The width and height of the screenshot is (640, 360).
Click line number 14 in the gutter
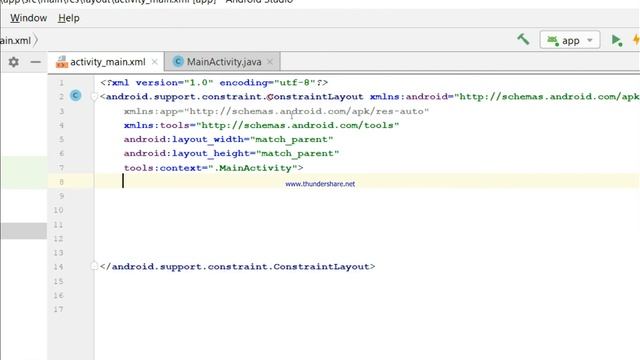[58, 267]
